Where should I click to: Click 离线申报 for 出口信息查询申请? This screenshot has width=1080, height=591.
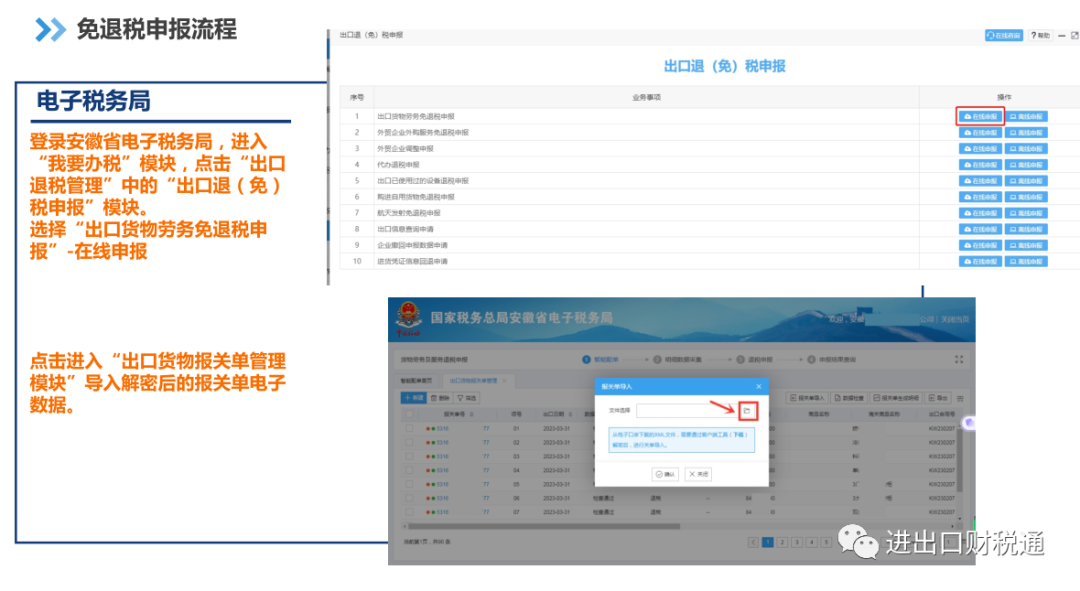[x=1026, y=229]
